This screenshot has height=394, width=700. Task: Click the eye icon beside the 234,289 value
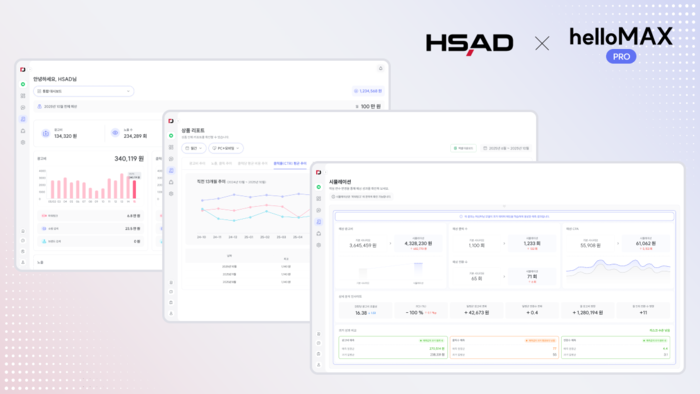(115, 133)
